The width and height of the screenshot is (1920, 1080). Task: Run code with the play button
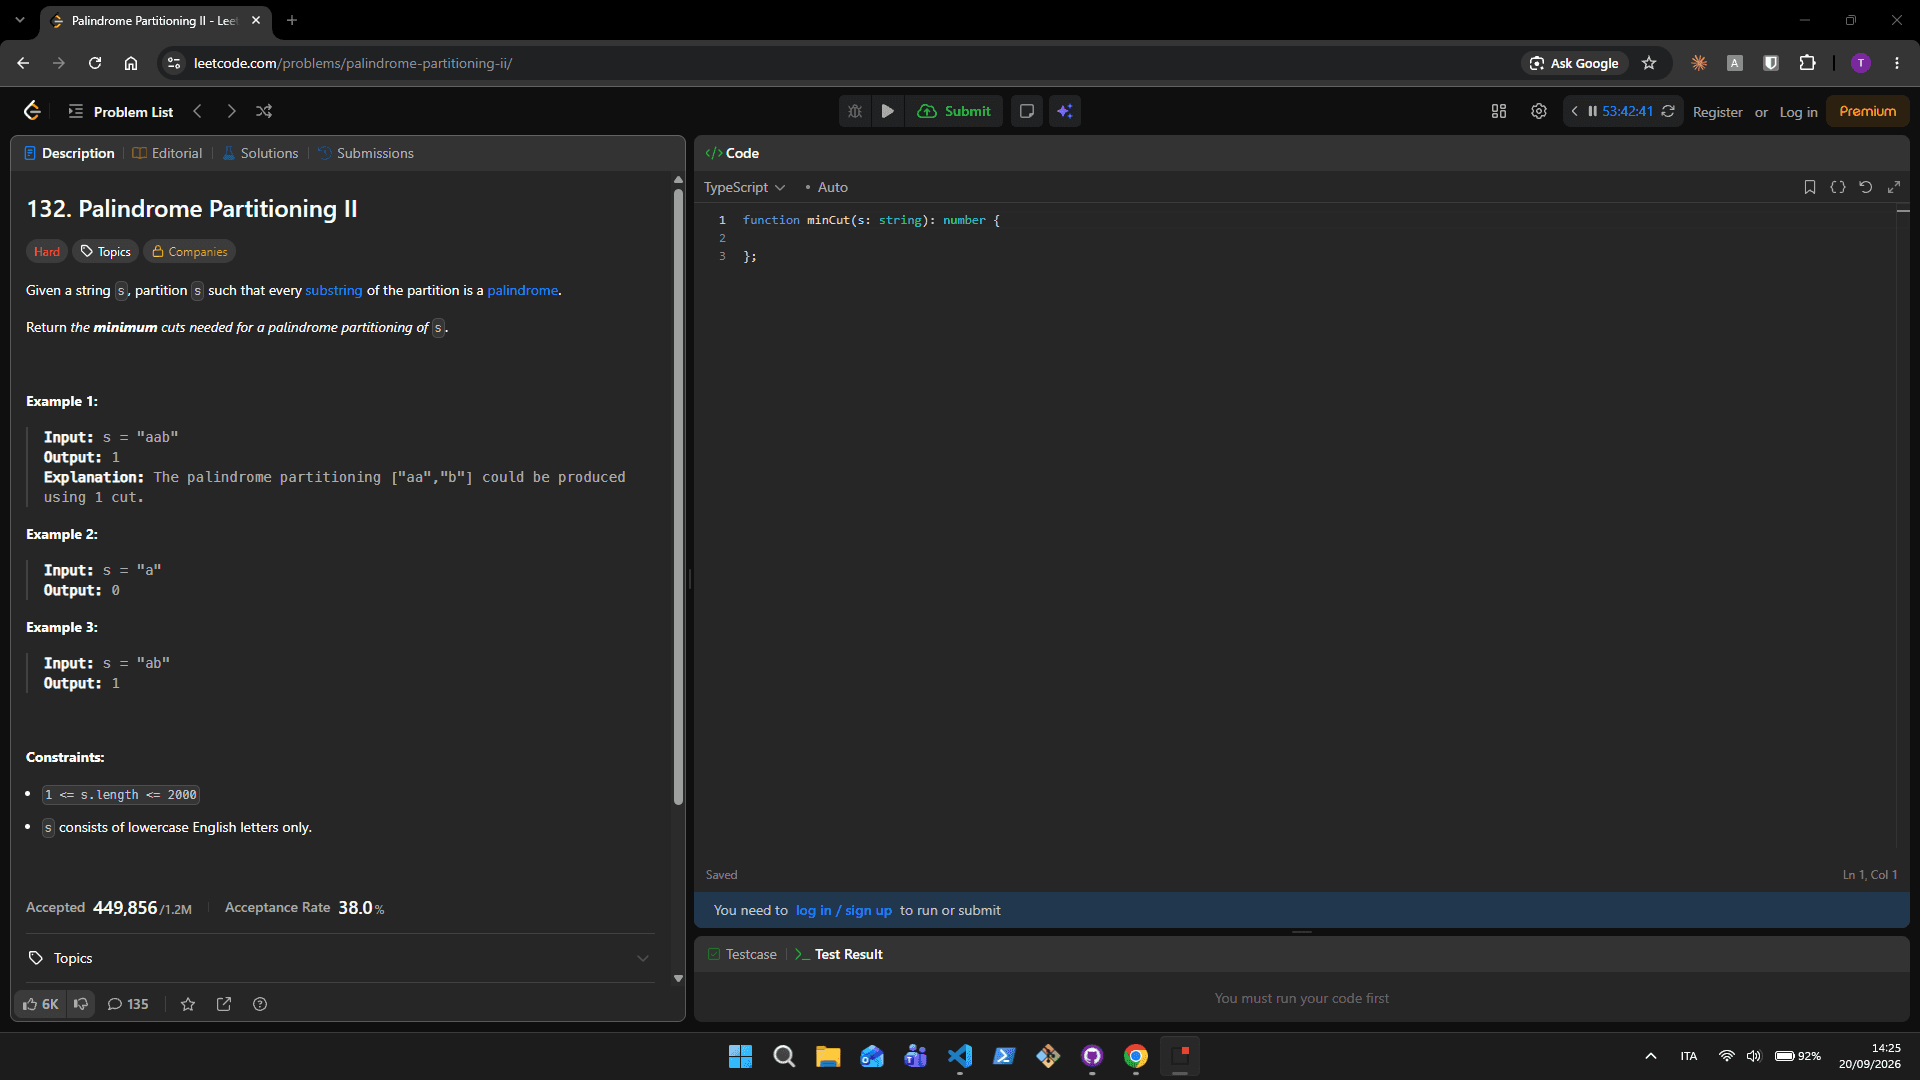tap(887, 111)
